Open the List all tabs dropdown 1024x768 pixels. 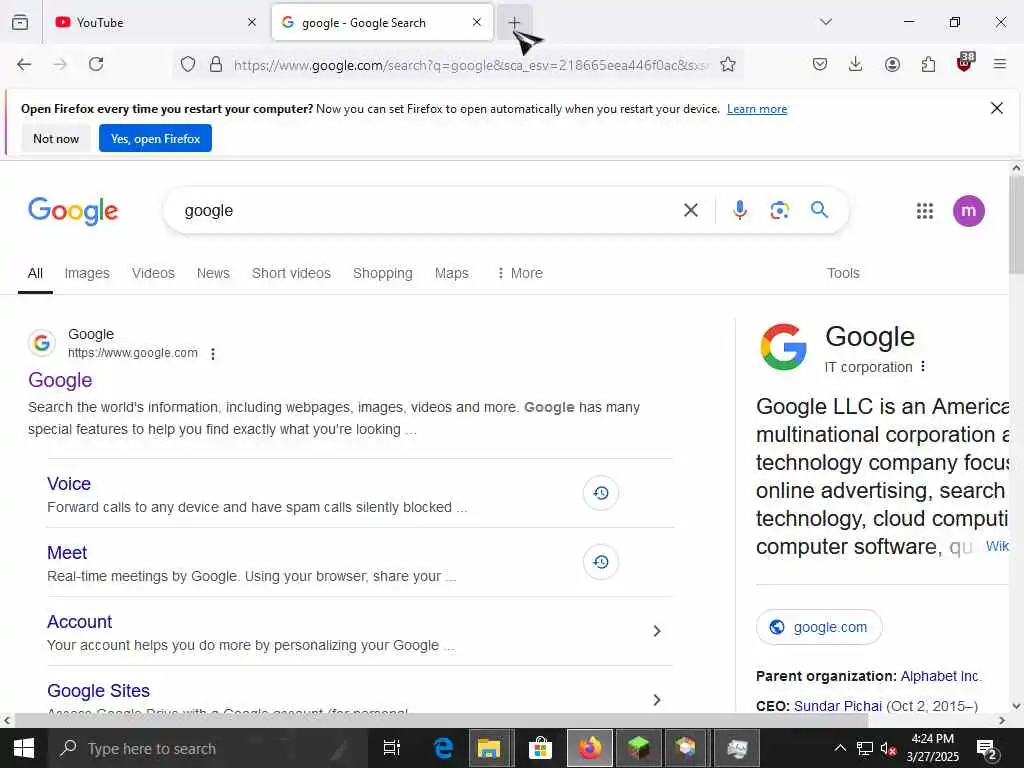pyautogui.click(x=826, y=22)
